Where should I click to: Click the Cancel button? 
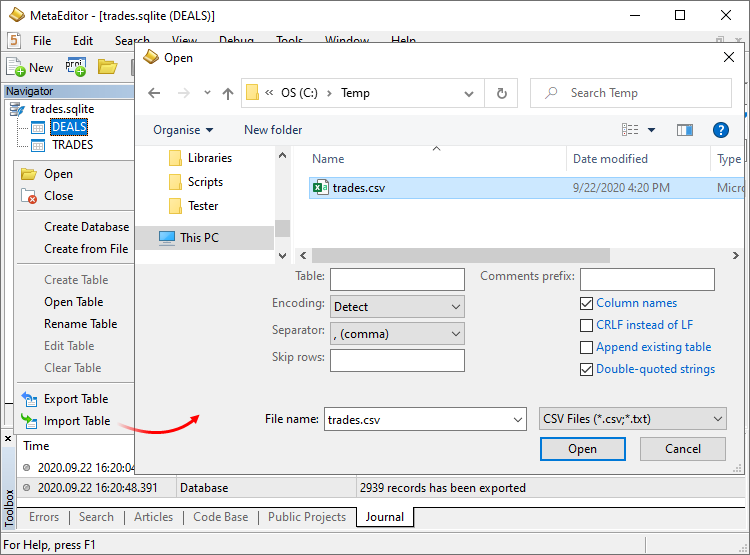click(x=683, y=449)
